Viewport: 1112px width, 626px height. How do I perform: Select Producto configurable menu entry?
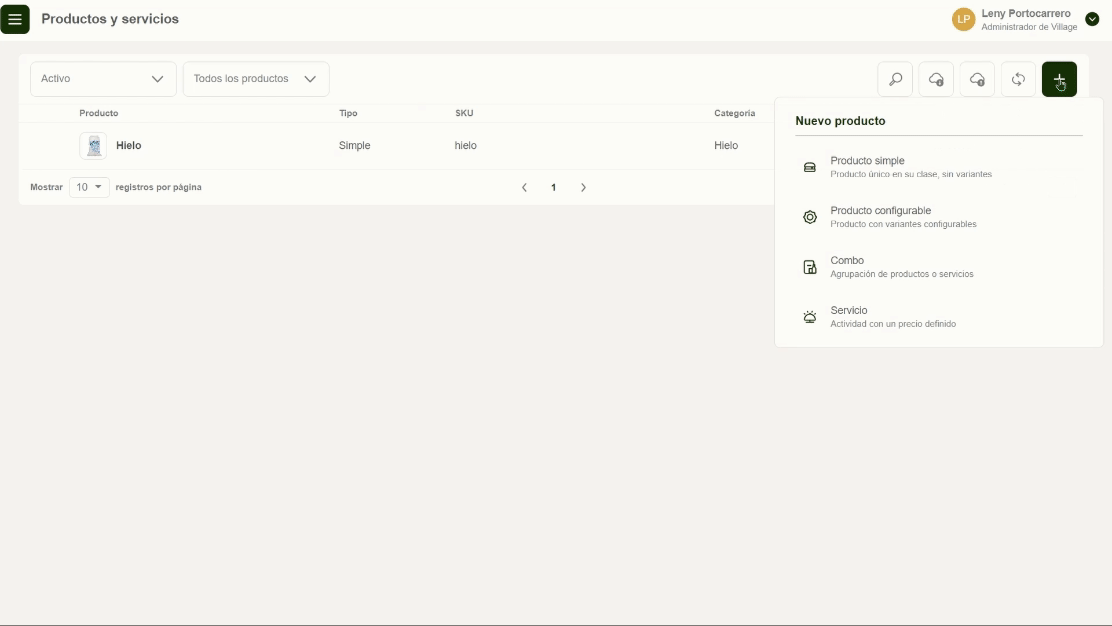tap(939, 217)
